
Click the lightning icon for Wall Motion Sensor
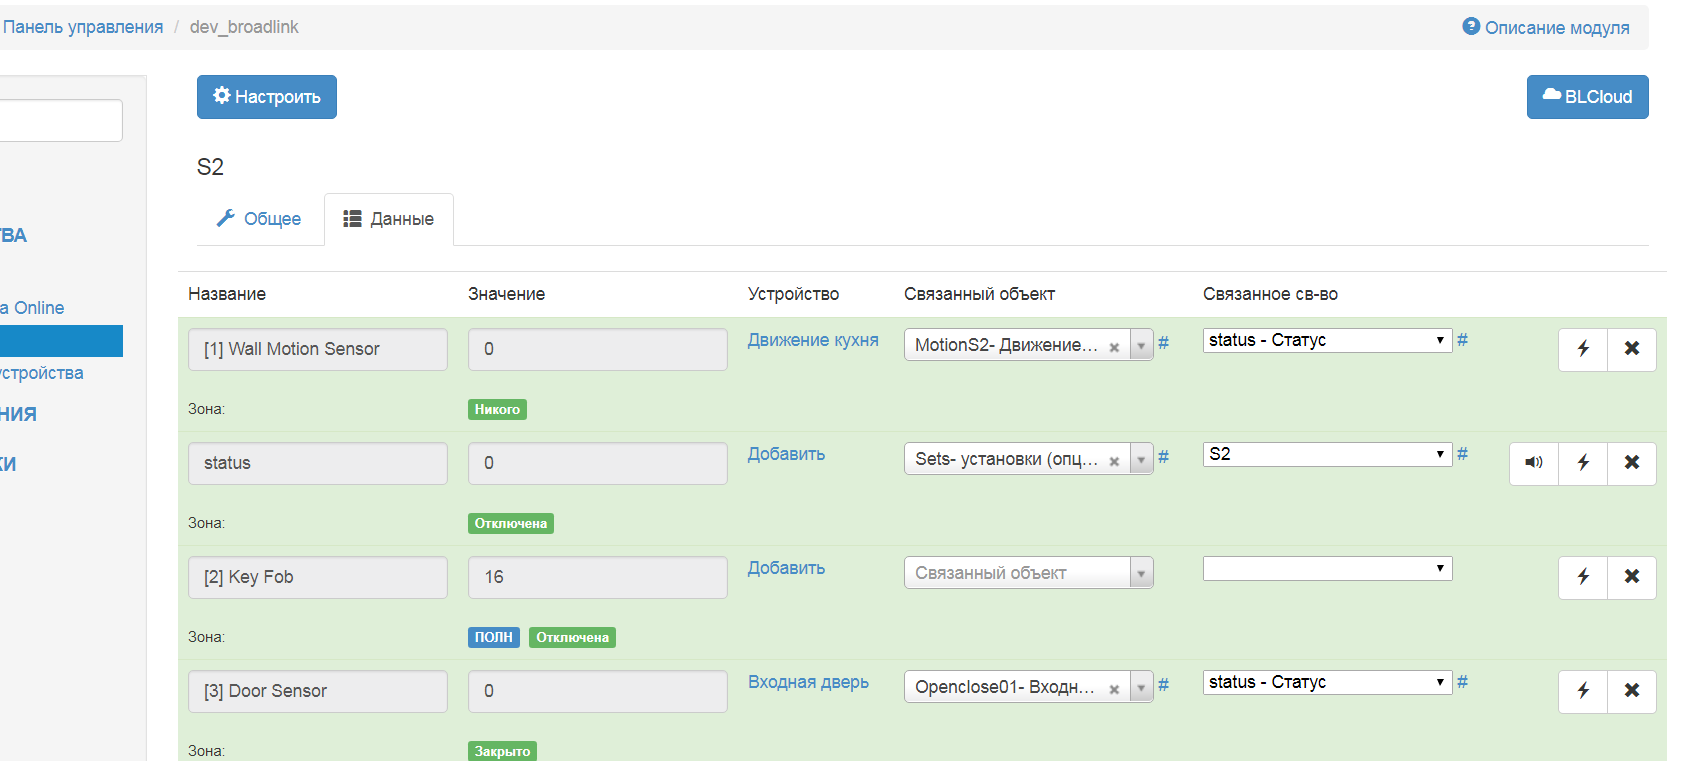click(1583, 349)
